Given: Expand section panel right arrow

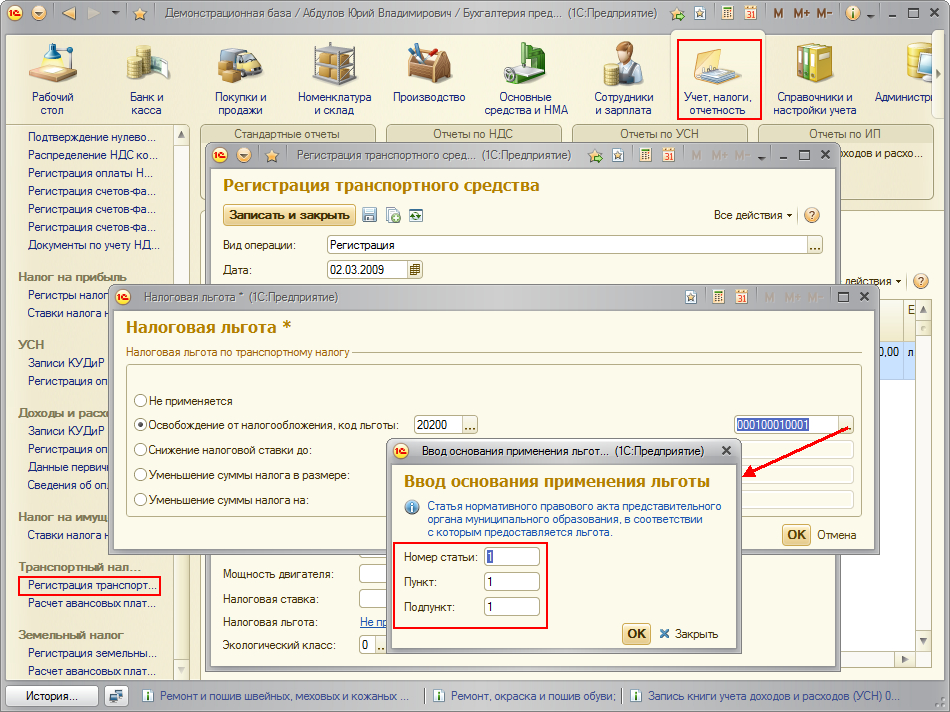Looking at the screenshot, I should tap(938, 73).
